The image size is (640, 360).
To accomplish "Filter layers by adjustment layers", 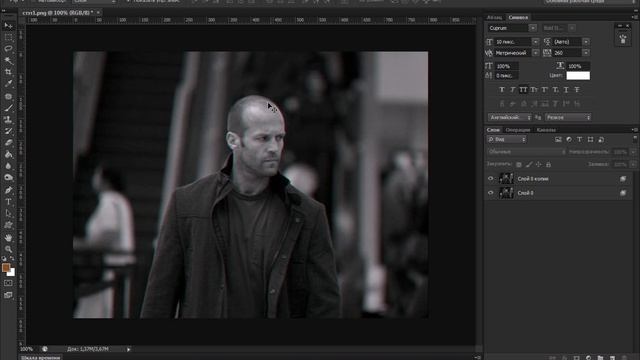I will 569,140.
